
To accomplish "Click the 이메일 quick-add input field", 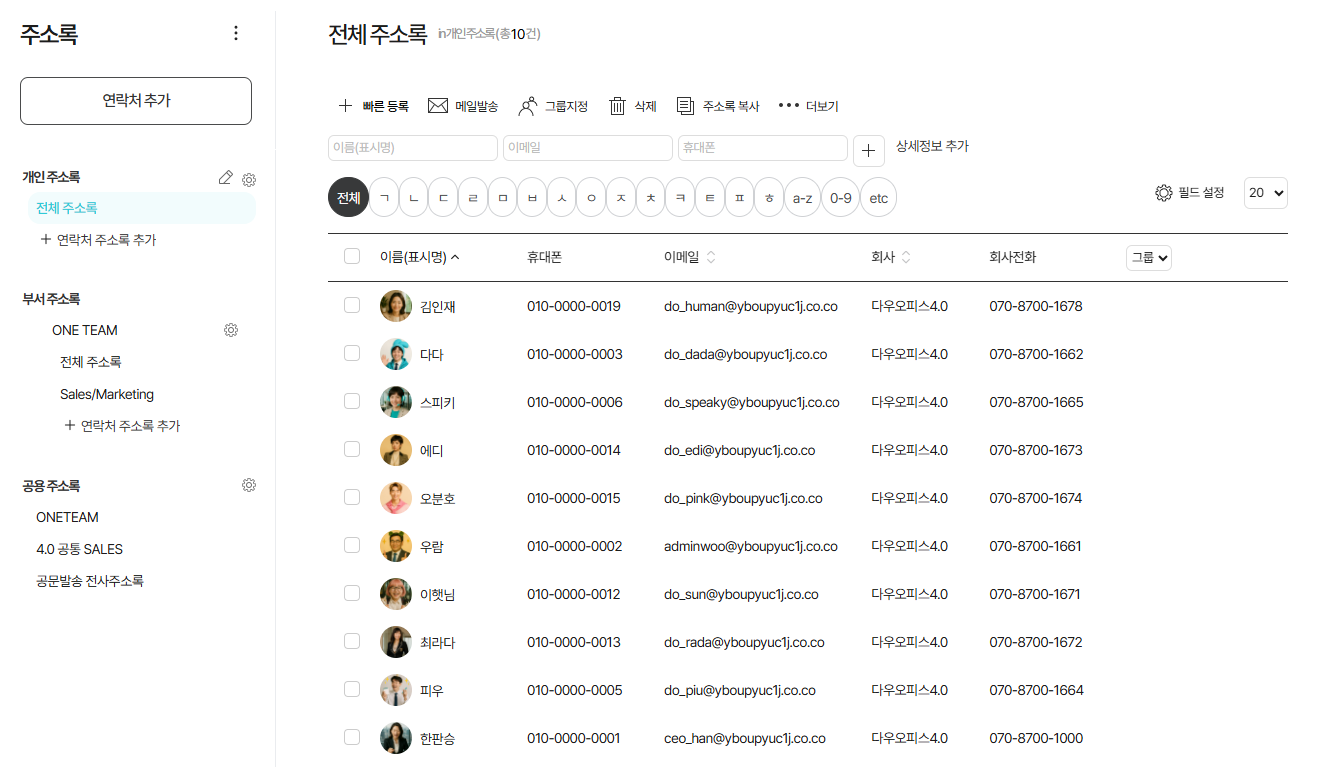I will [587, 148].
